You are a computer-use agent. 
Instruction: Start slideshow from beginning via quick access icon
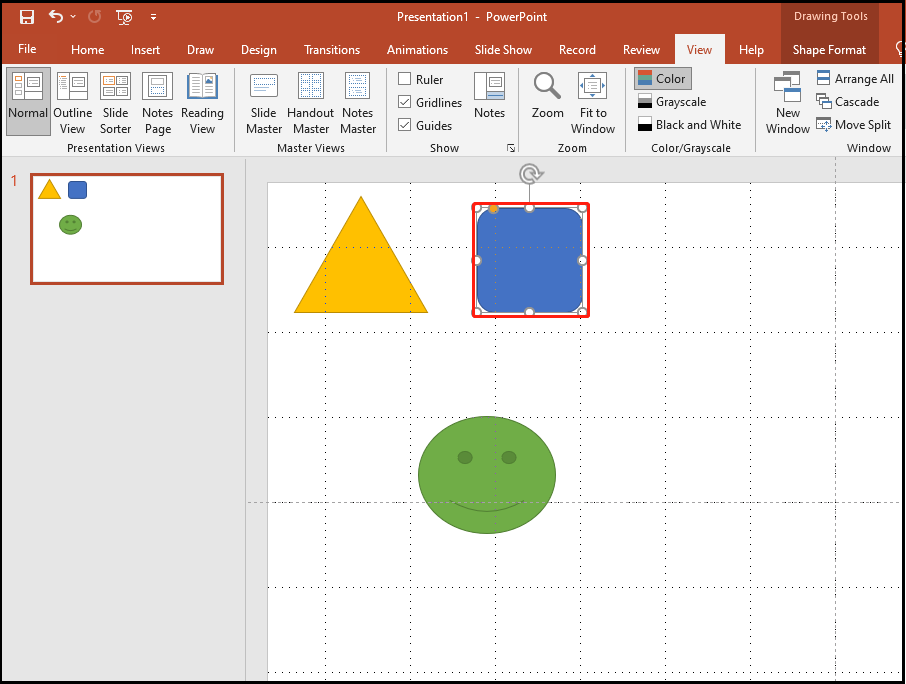[x=124, y=17]
